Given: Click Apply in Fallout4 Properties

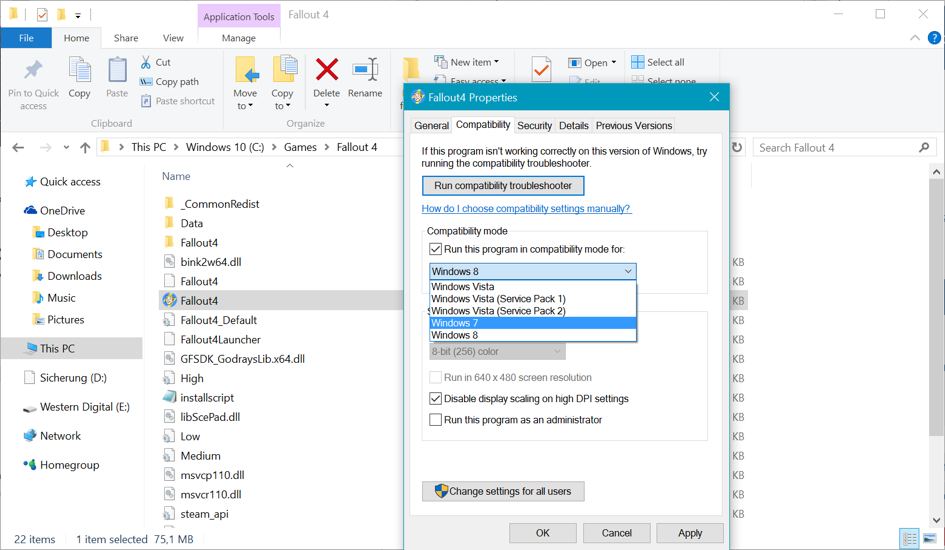Looking at the screenshot, I should [690, 533].
